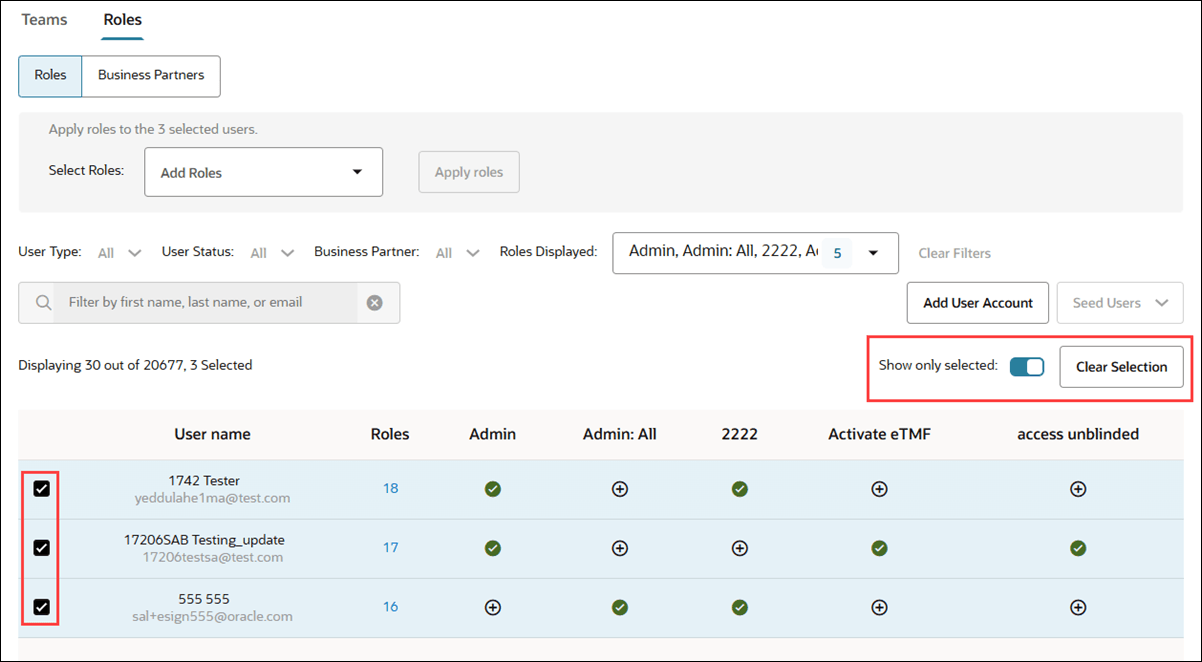Viewport: 1202px width, 662px height.
Task: Uncheck the 555 555 row checkbox
Action: pos(40,607)
